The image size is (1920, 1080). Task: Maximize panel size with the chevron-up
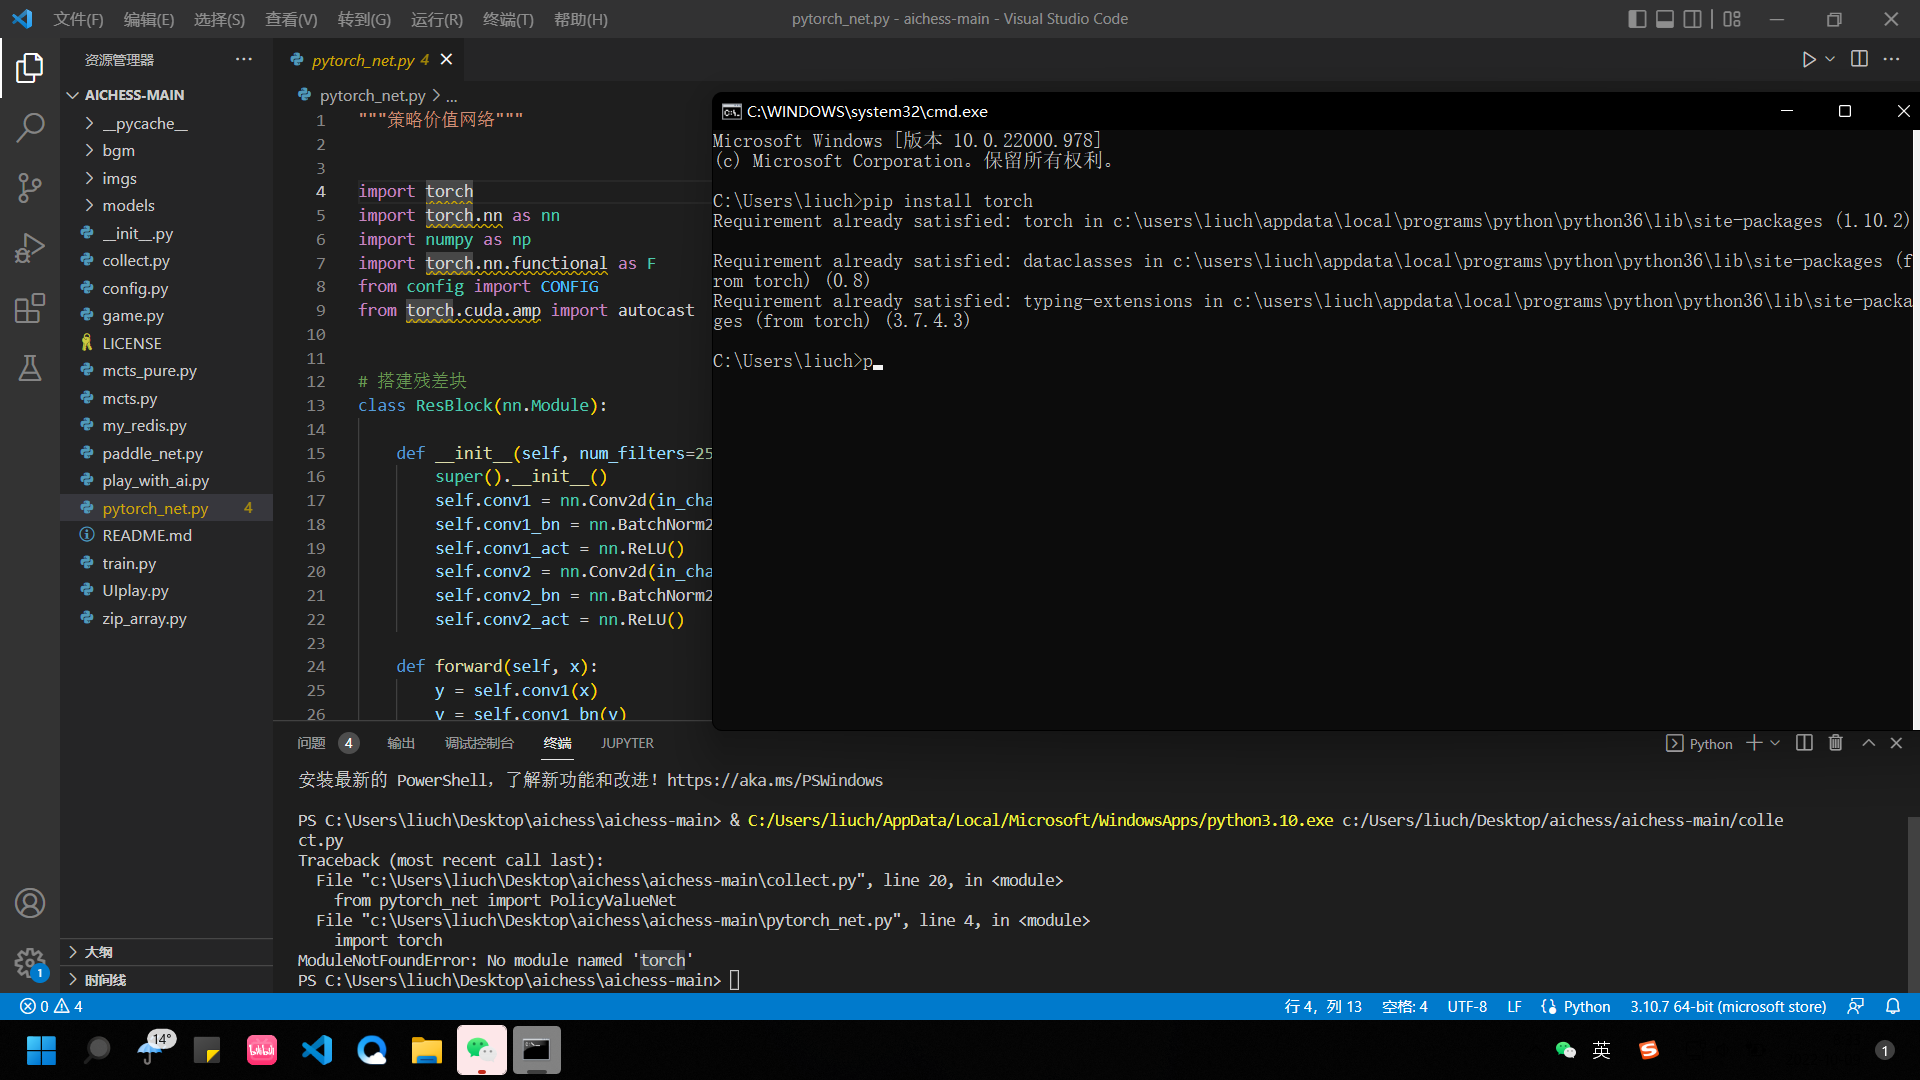1868,743
